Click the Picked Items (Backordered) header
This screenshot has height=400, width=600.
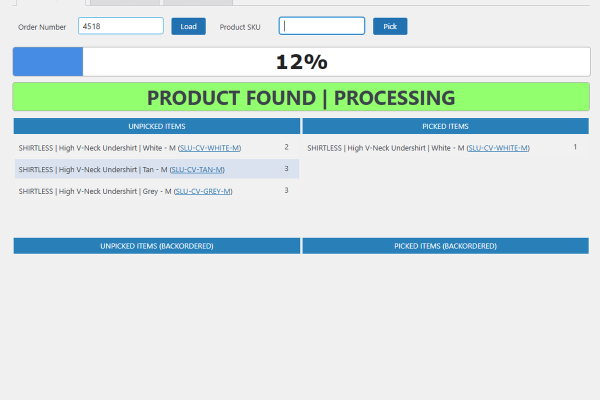[445, 245]
